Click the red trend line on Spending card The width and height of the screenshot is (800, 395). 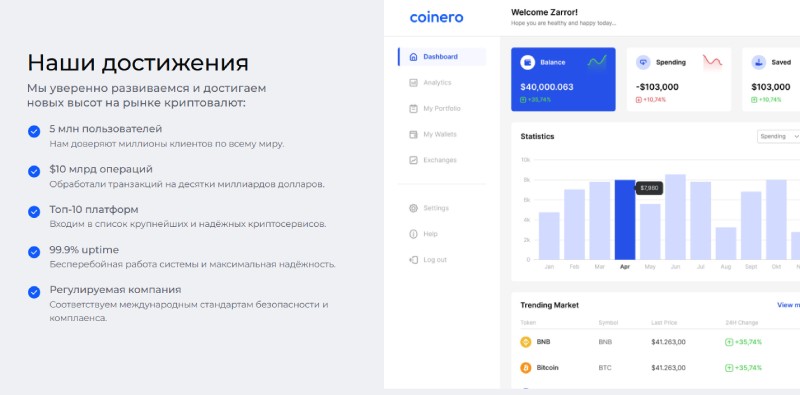712,62
